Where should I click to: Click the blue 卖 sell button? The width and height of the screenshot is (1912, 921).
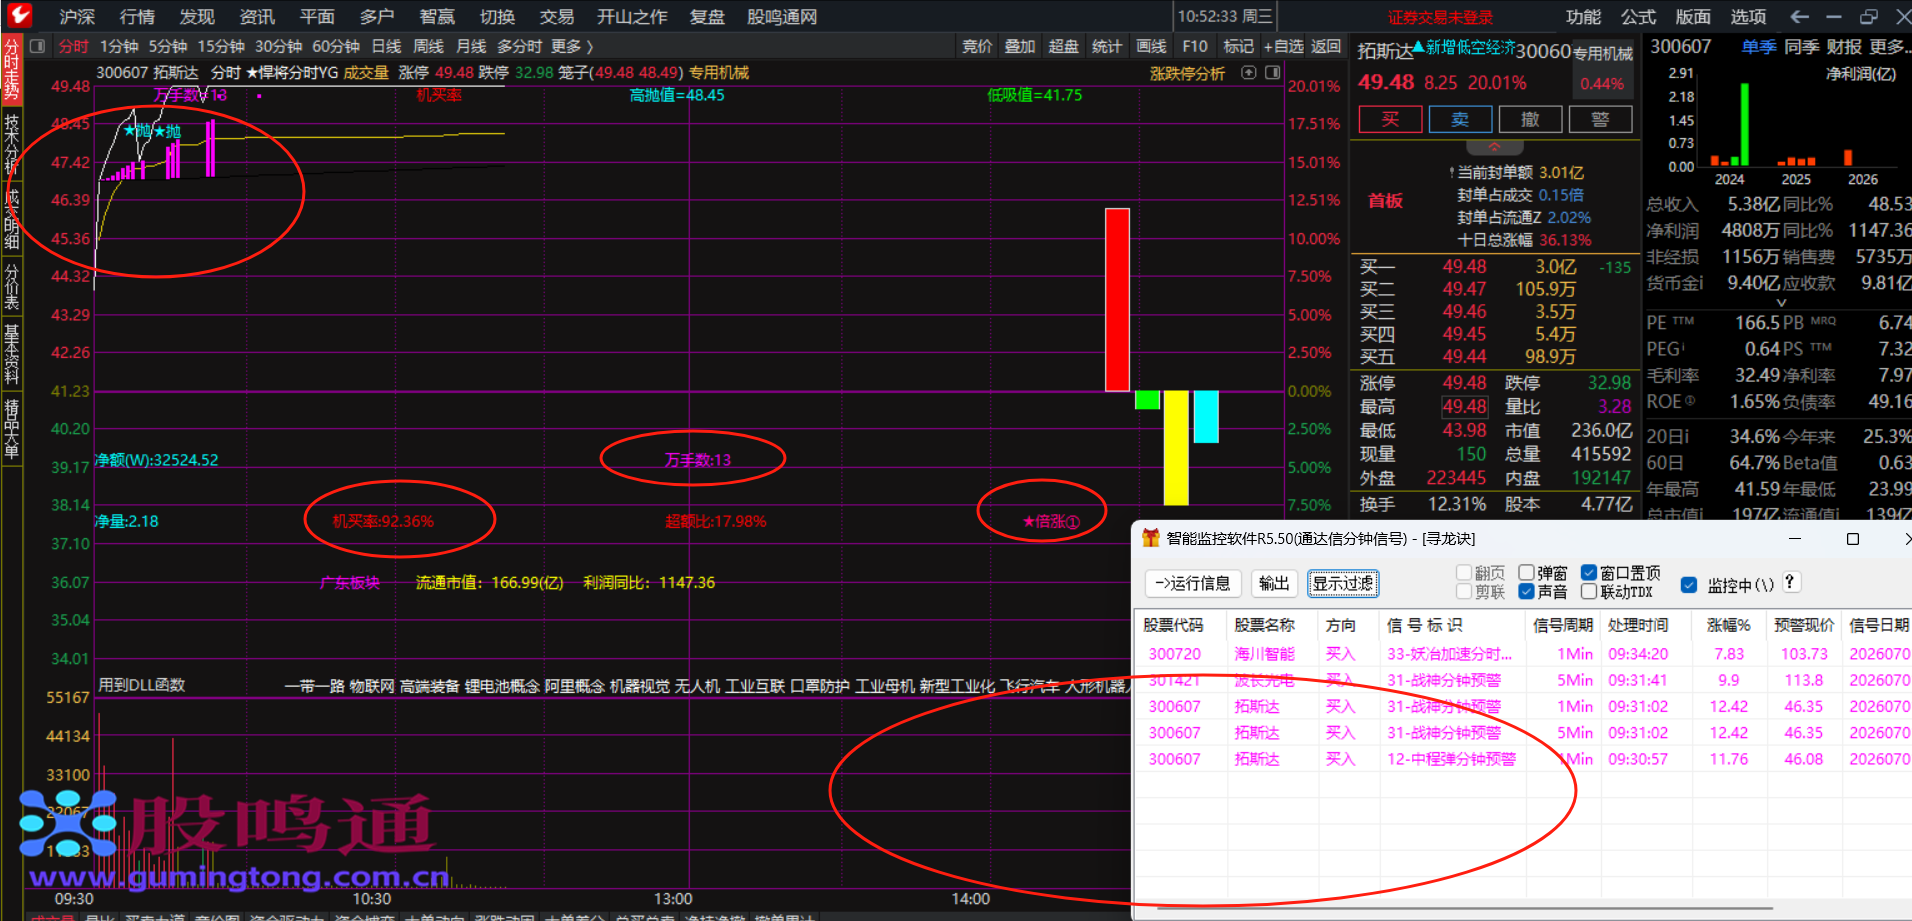pos(1460,120)
